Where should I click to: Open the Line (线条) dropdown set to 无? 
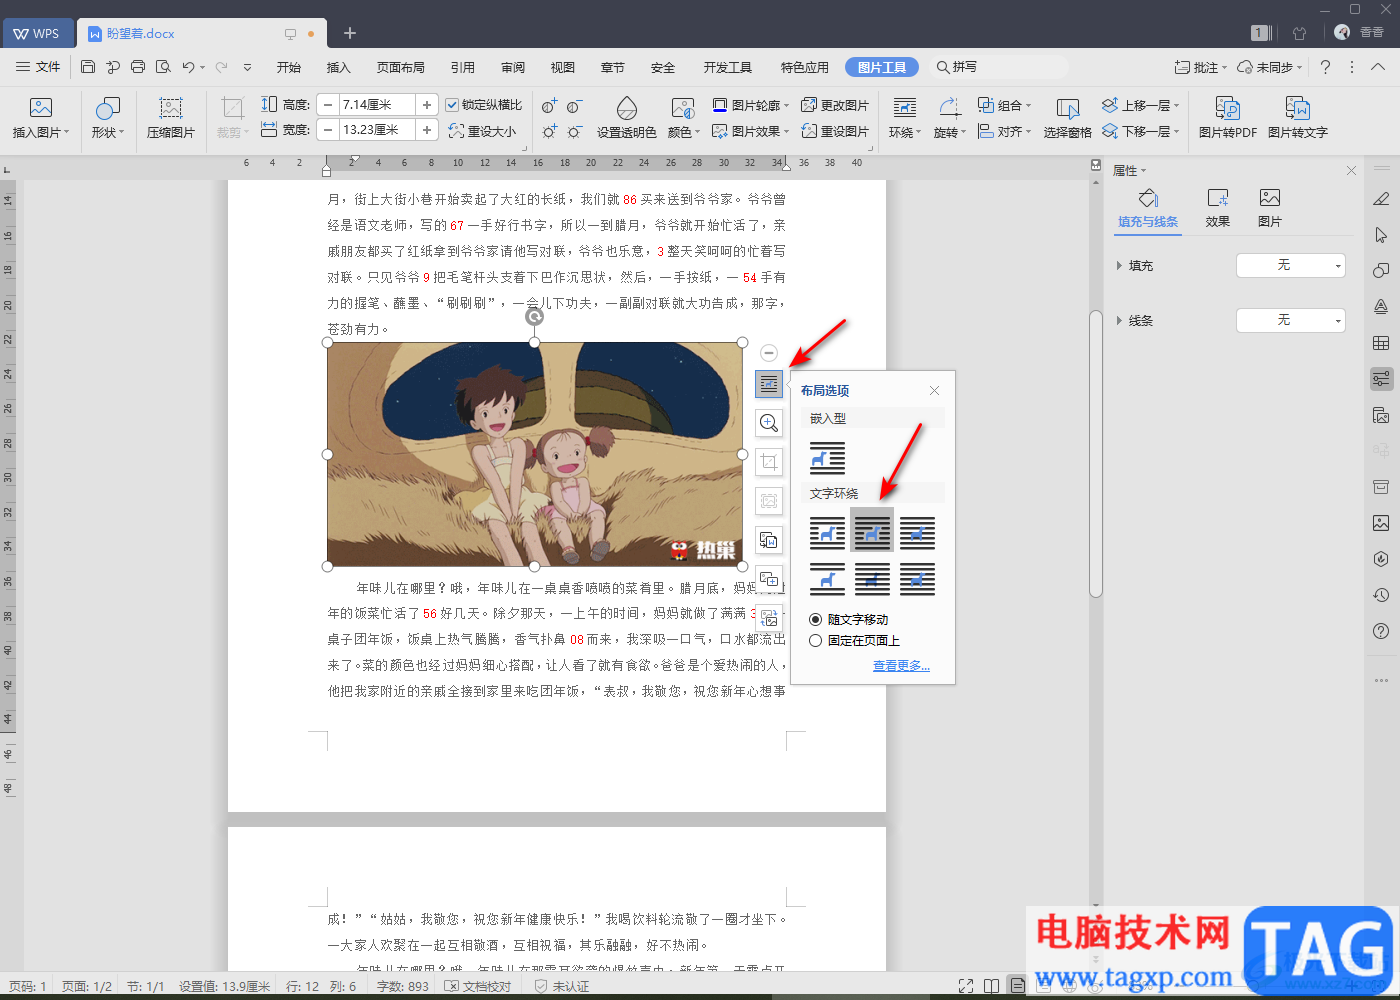tap(1291, 320)
